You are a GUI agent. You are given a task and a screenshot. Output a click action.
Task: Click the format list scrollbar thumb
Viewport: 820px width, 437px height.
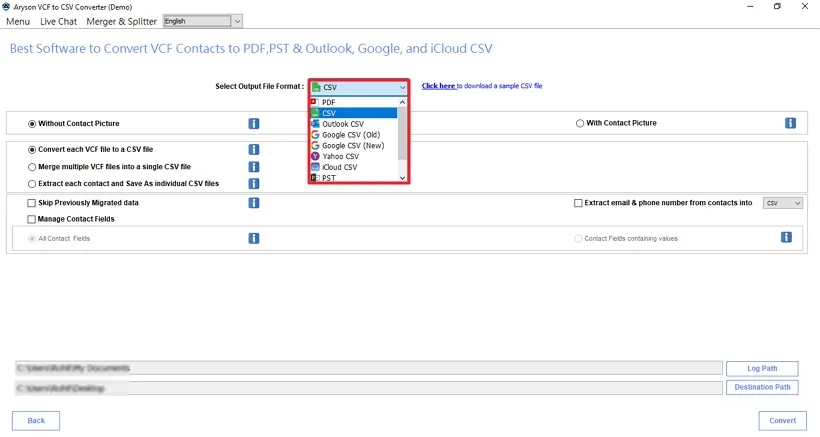(402, 133)
